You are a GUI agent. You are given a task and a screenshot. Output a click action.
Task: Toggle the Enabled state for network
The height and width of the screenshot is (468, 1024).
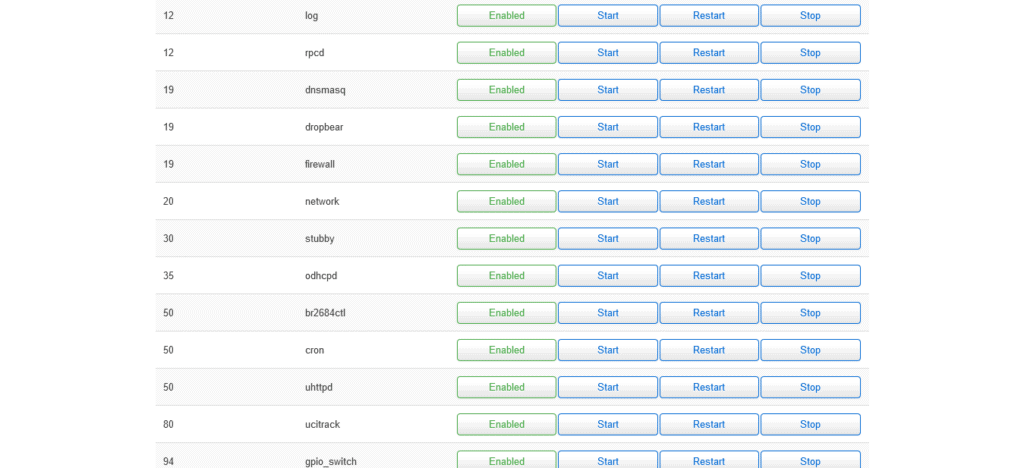coord(506,202)
